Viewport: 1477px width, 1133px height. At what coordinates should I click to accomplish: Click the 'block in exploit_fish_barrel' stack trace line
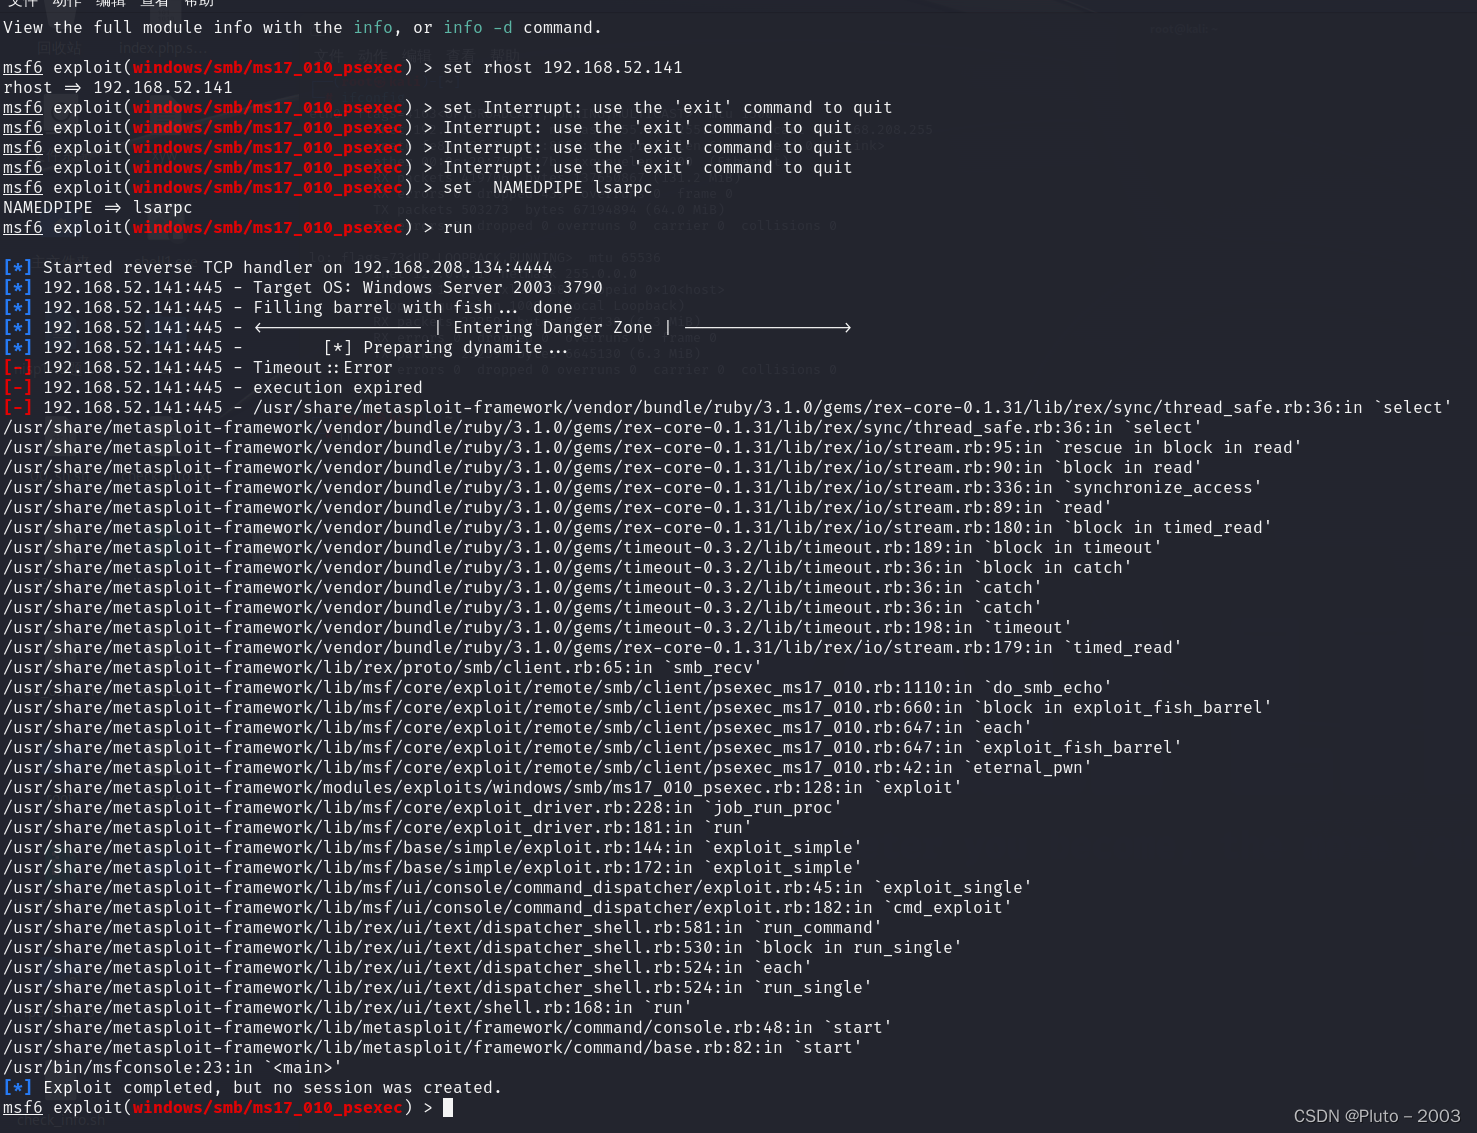[x=637, y=707]
